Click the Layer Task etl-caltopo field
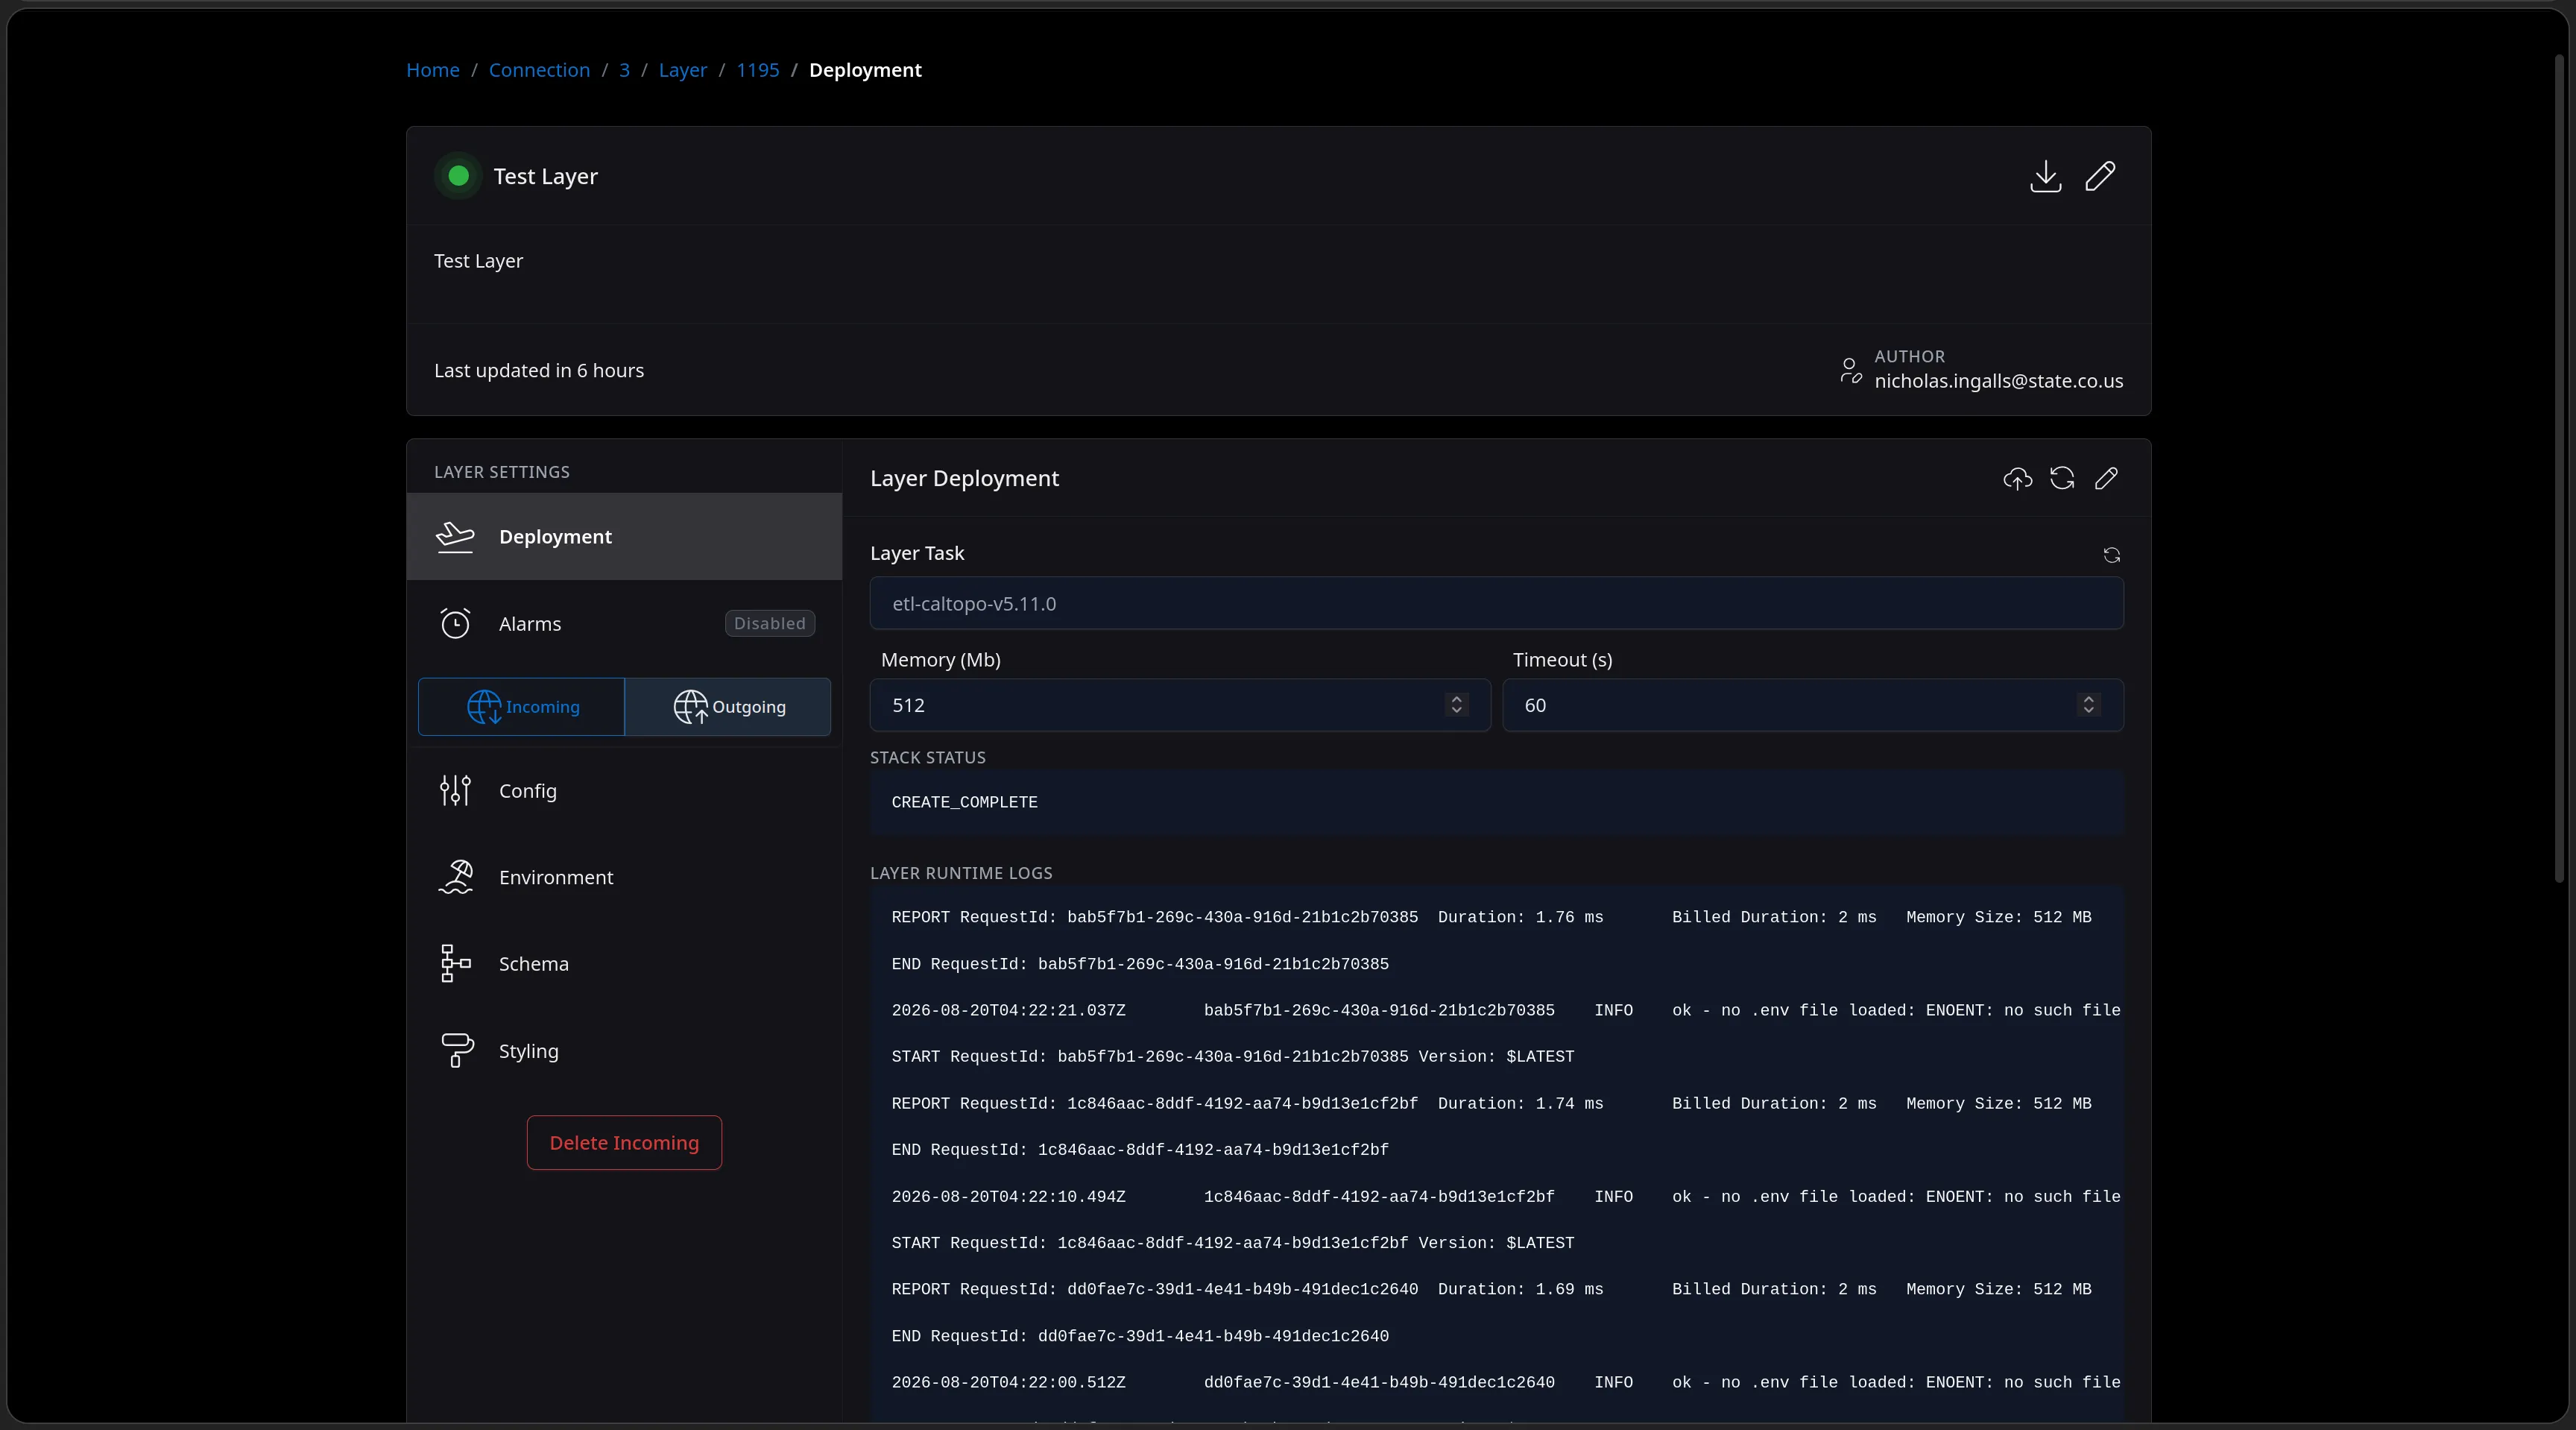This screenshot has width=2576, height=1430. [1496, 603]
